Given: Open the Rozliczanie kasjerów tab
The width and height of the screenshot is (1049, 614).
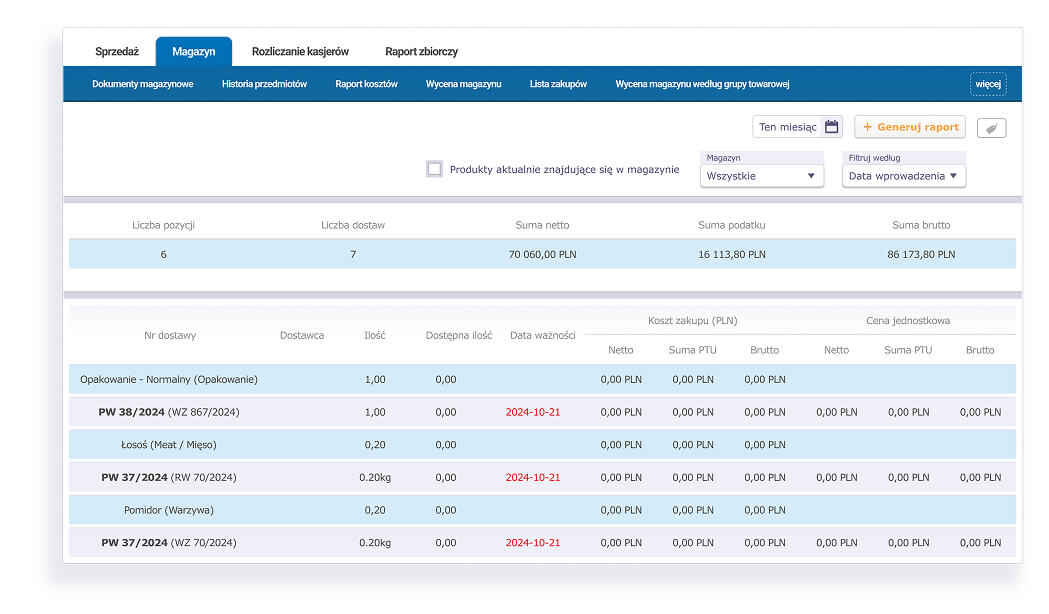Looking at the screenshot, I should click(x=300, y=52).
